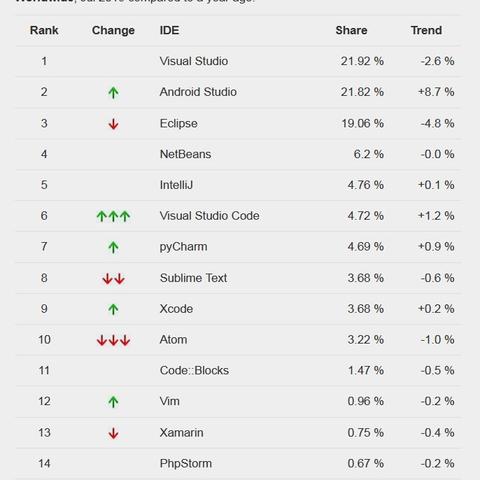
Task: Click the Rank column header
Action: (44, 30)
